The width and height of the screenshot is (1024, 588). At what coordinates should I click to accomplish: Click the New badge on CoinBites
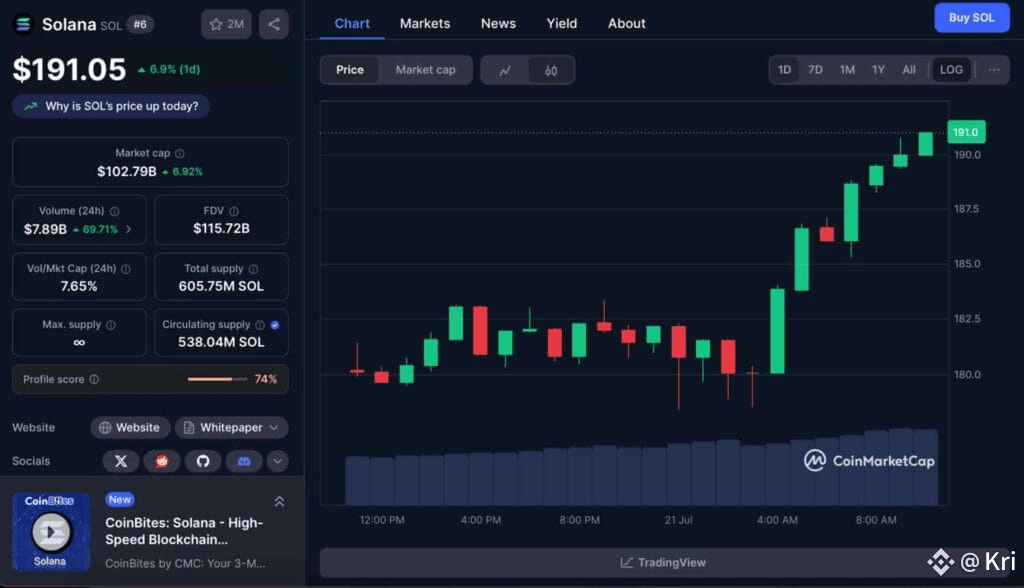point(120,500)
